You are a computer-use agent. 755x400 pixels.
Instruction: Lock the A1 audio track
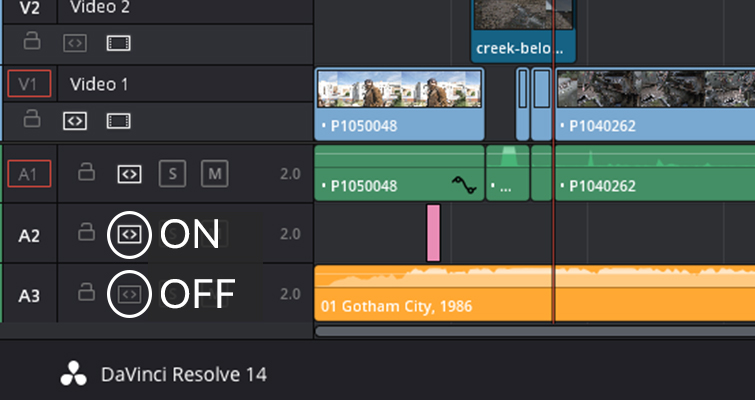coord(86,173)
